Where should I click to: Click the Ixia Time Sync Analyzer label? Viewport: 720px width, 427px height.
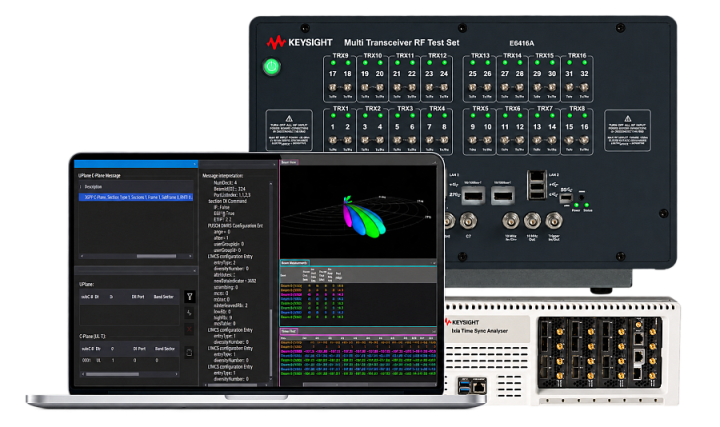click(479, 331)
